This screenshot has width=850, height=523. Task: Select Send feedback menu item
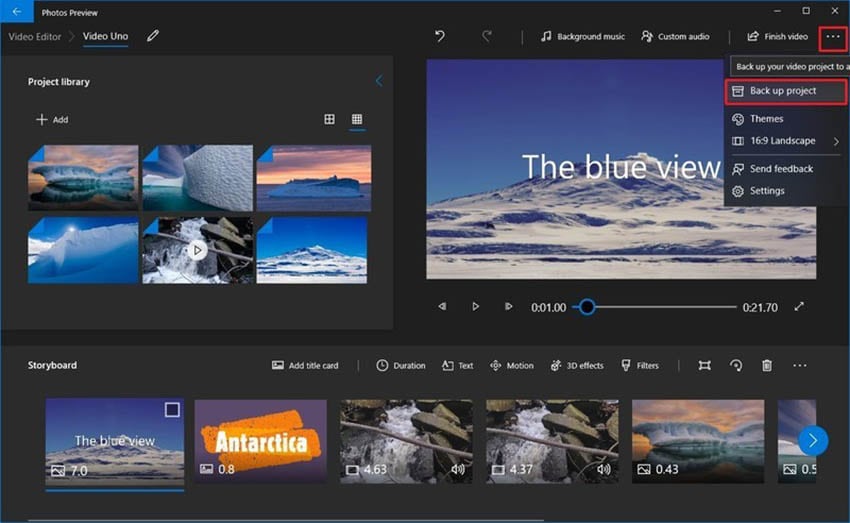click(x=785, y=169)
